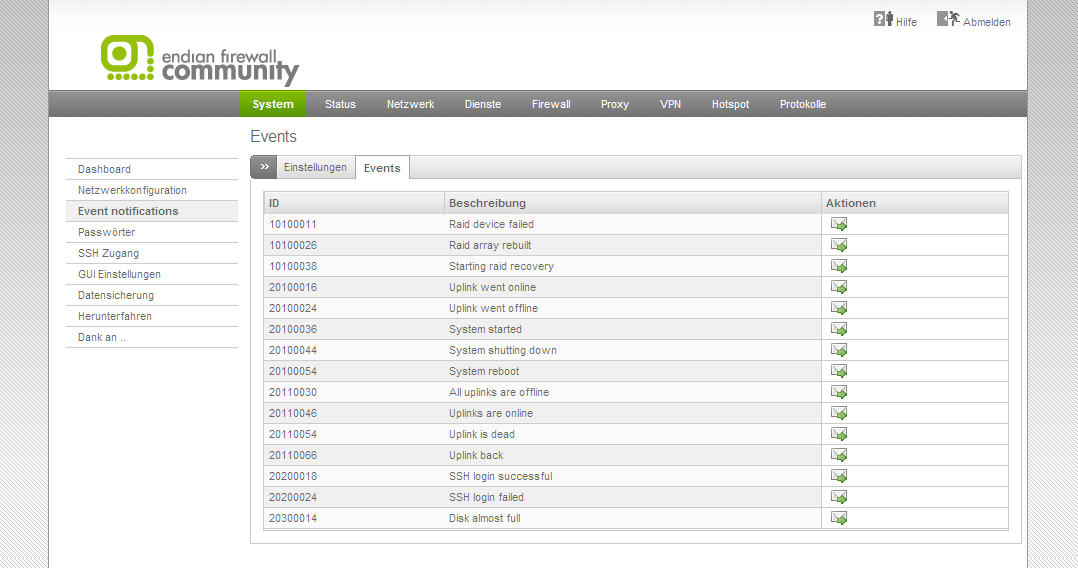Click the action icon for Uplink went online
The width and height of the screenshot is (1078, 568).
(x=839, y=287)
